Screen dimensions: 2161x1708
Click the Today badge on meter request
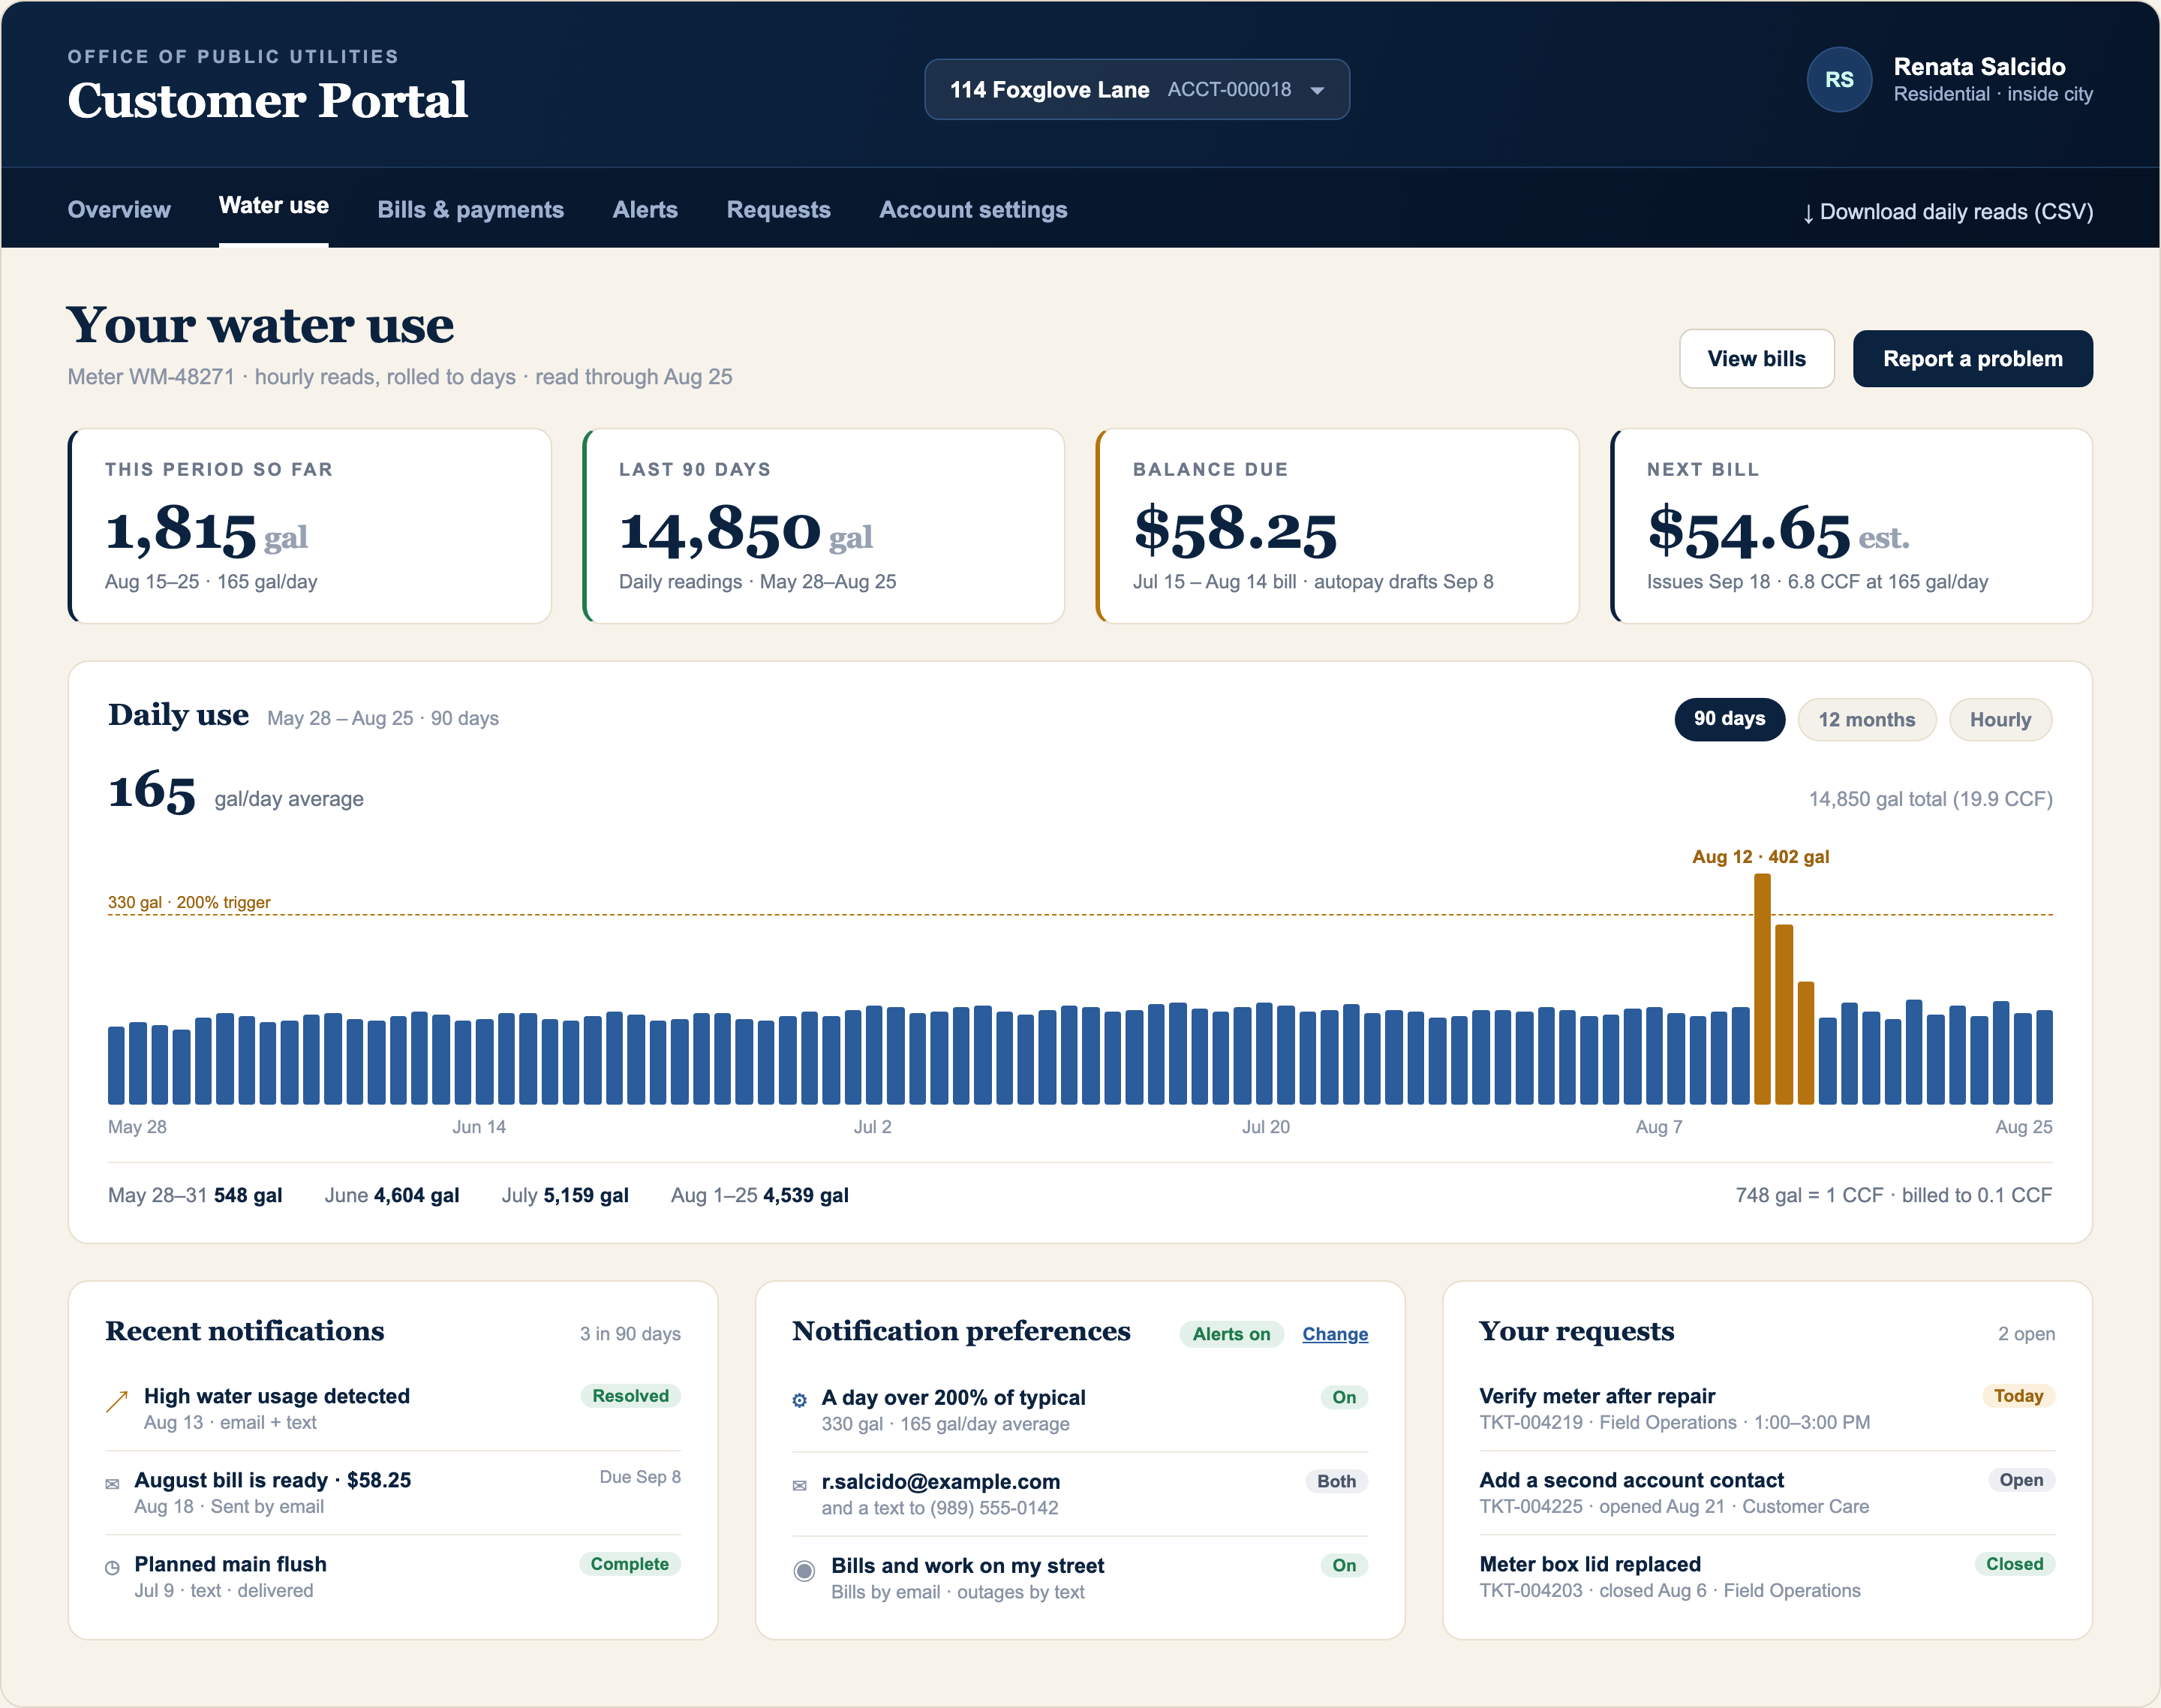(x=2018, y=1396)
